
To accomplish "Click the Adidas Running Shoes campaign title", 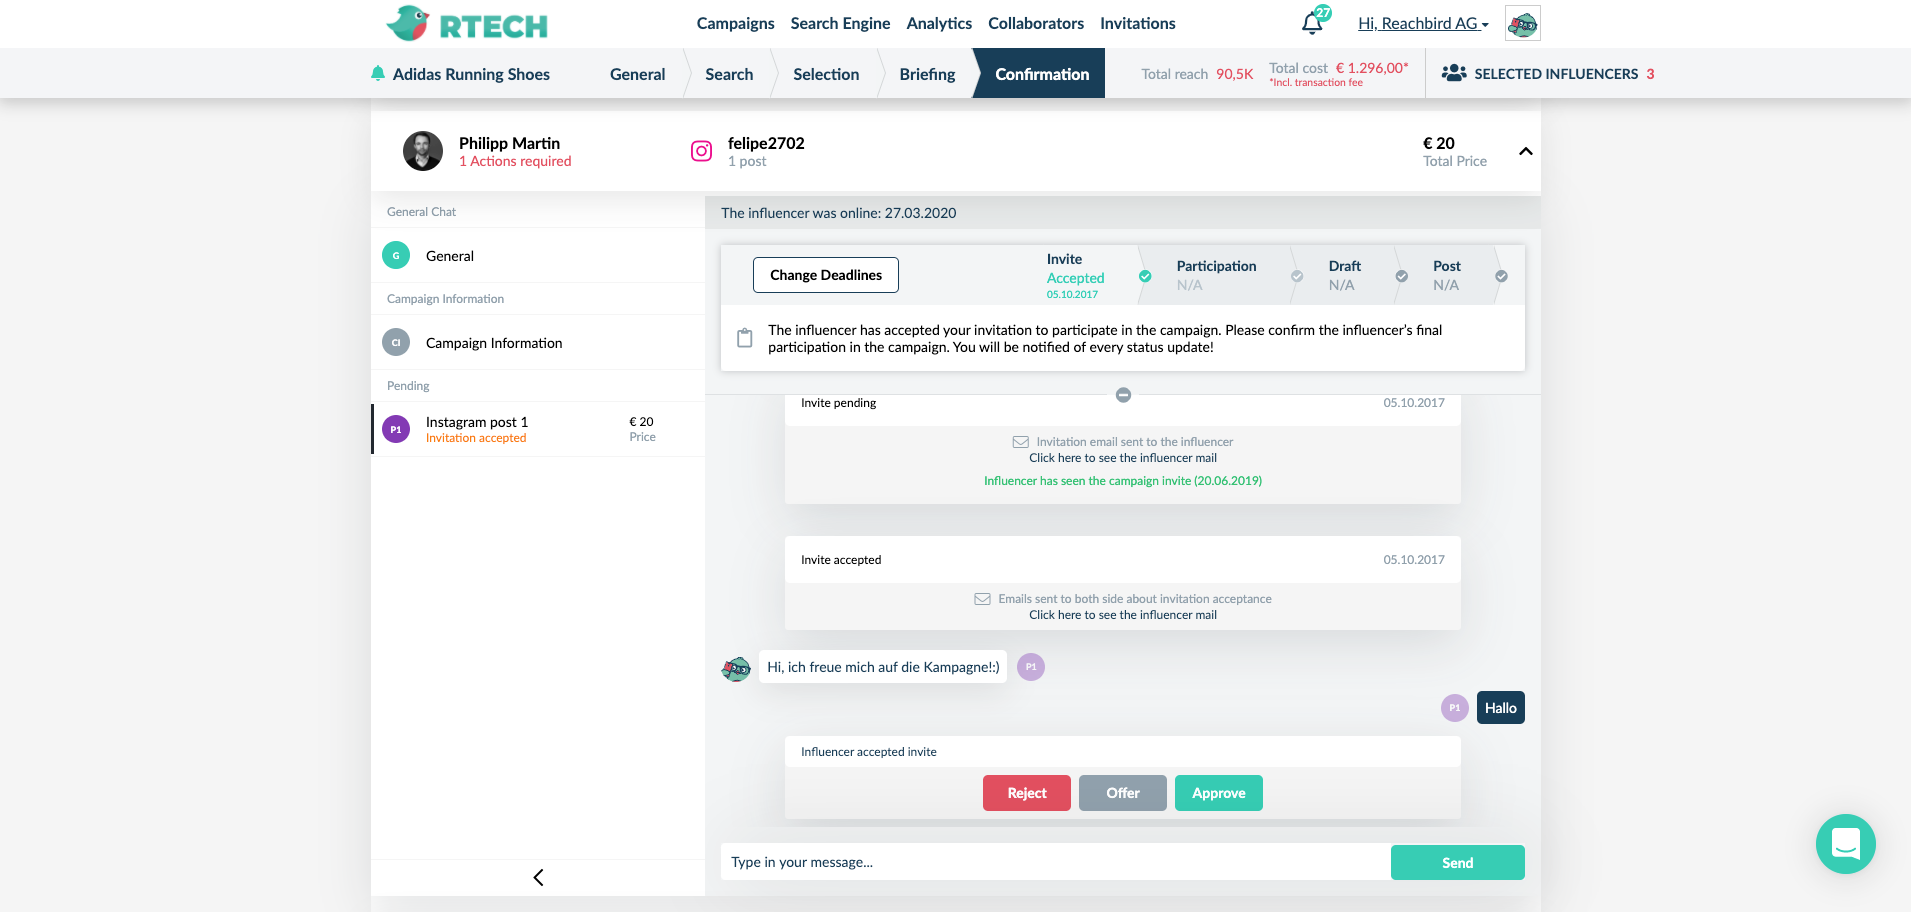I will [x=471, y=74].
